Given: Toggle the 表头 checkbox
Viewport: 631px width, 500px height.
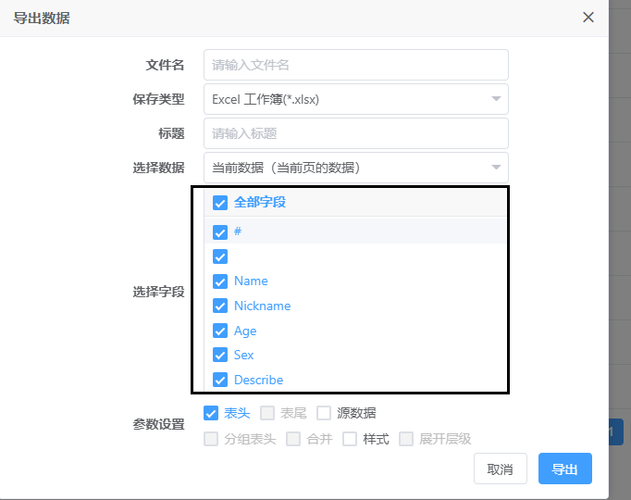Looking at the screenshot, I should point(211,413).
